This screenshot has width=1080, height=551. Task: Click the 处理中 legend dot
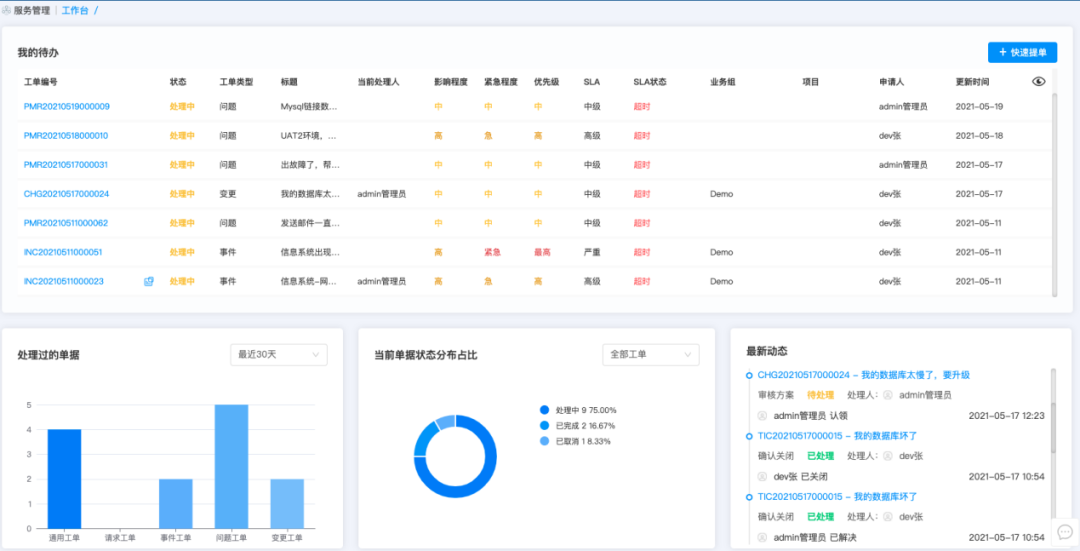tap(545, 410)
